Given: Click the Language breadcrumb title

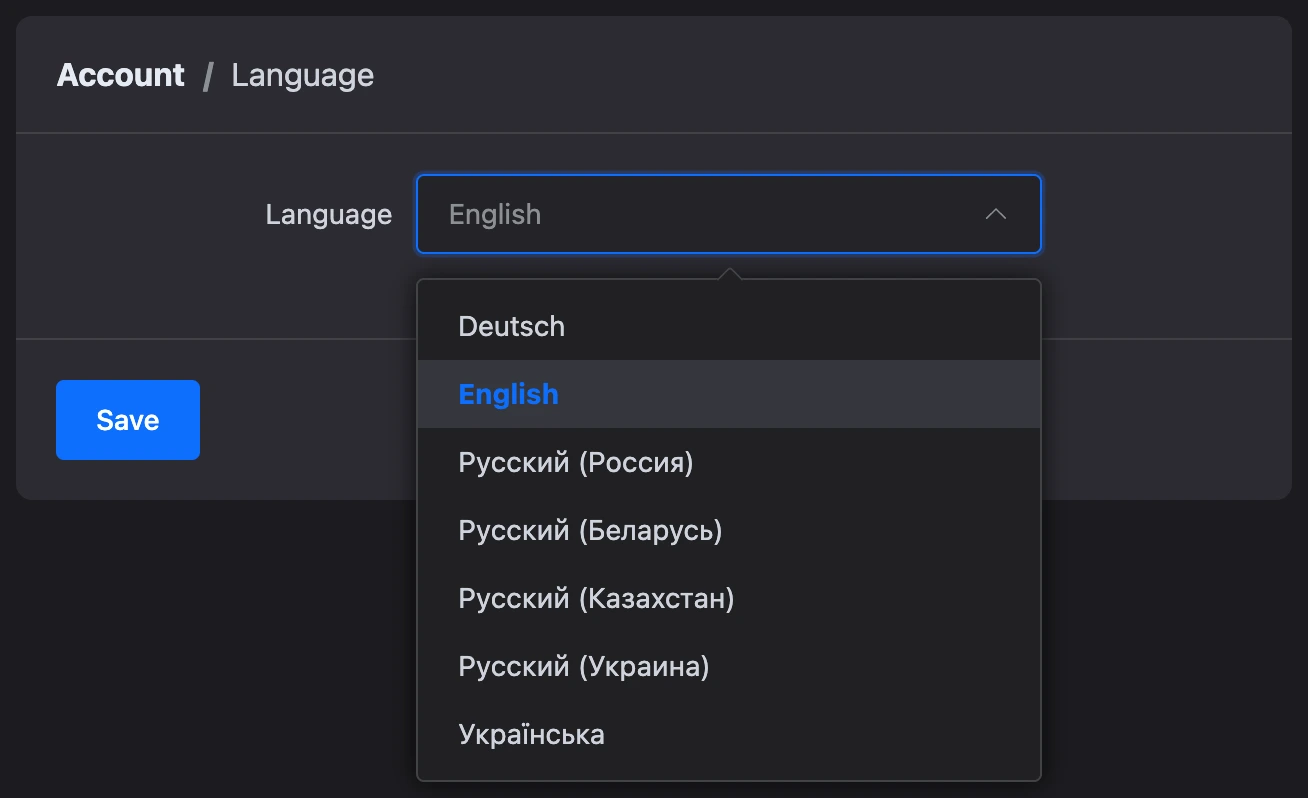Looking at the screenshot, I should point(303,75).
